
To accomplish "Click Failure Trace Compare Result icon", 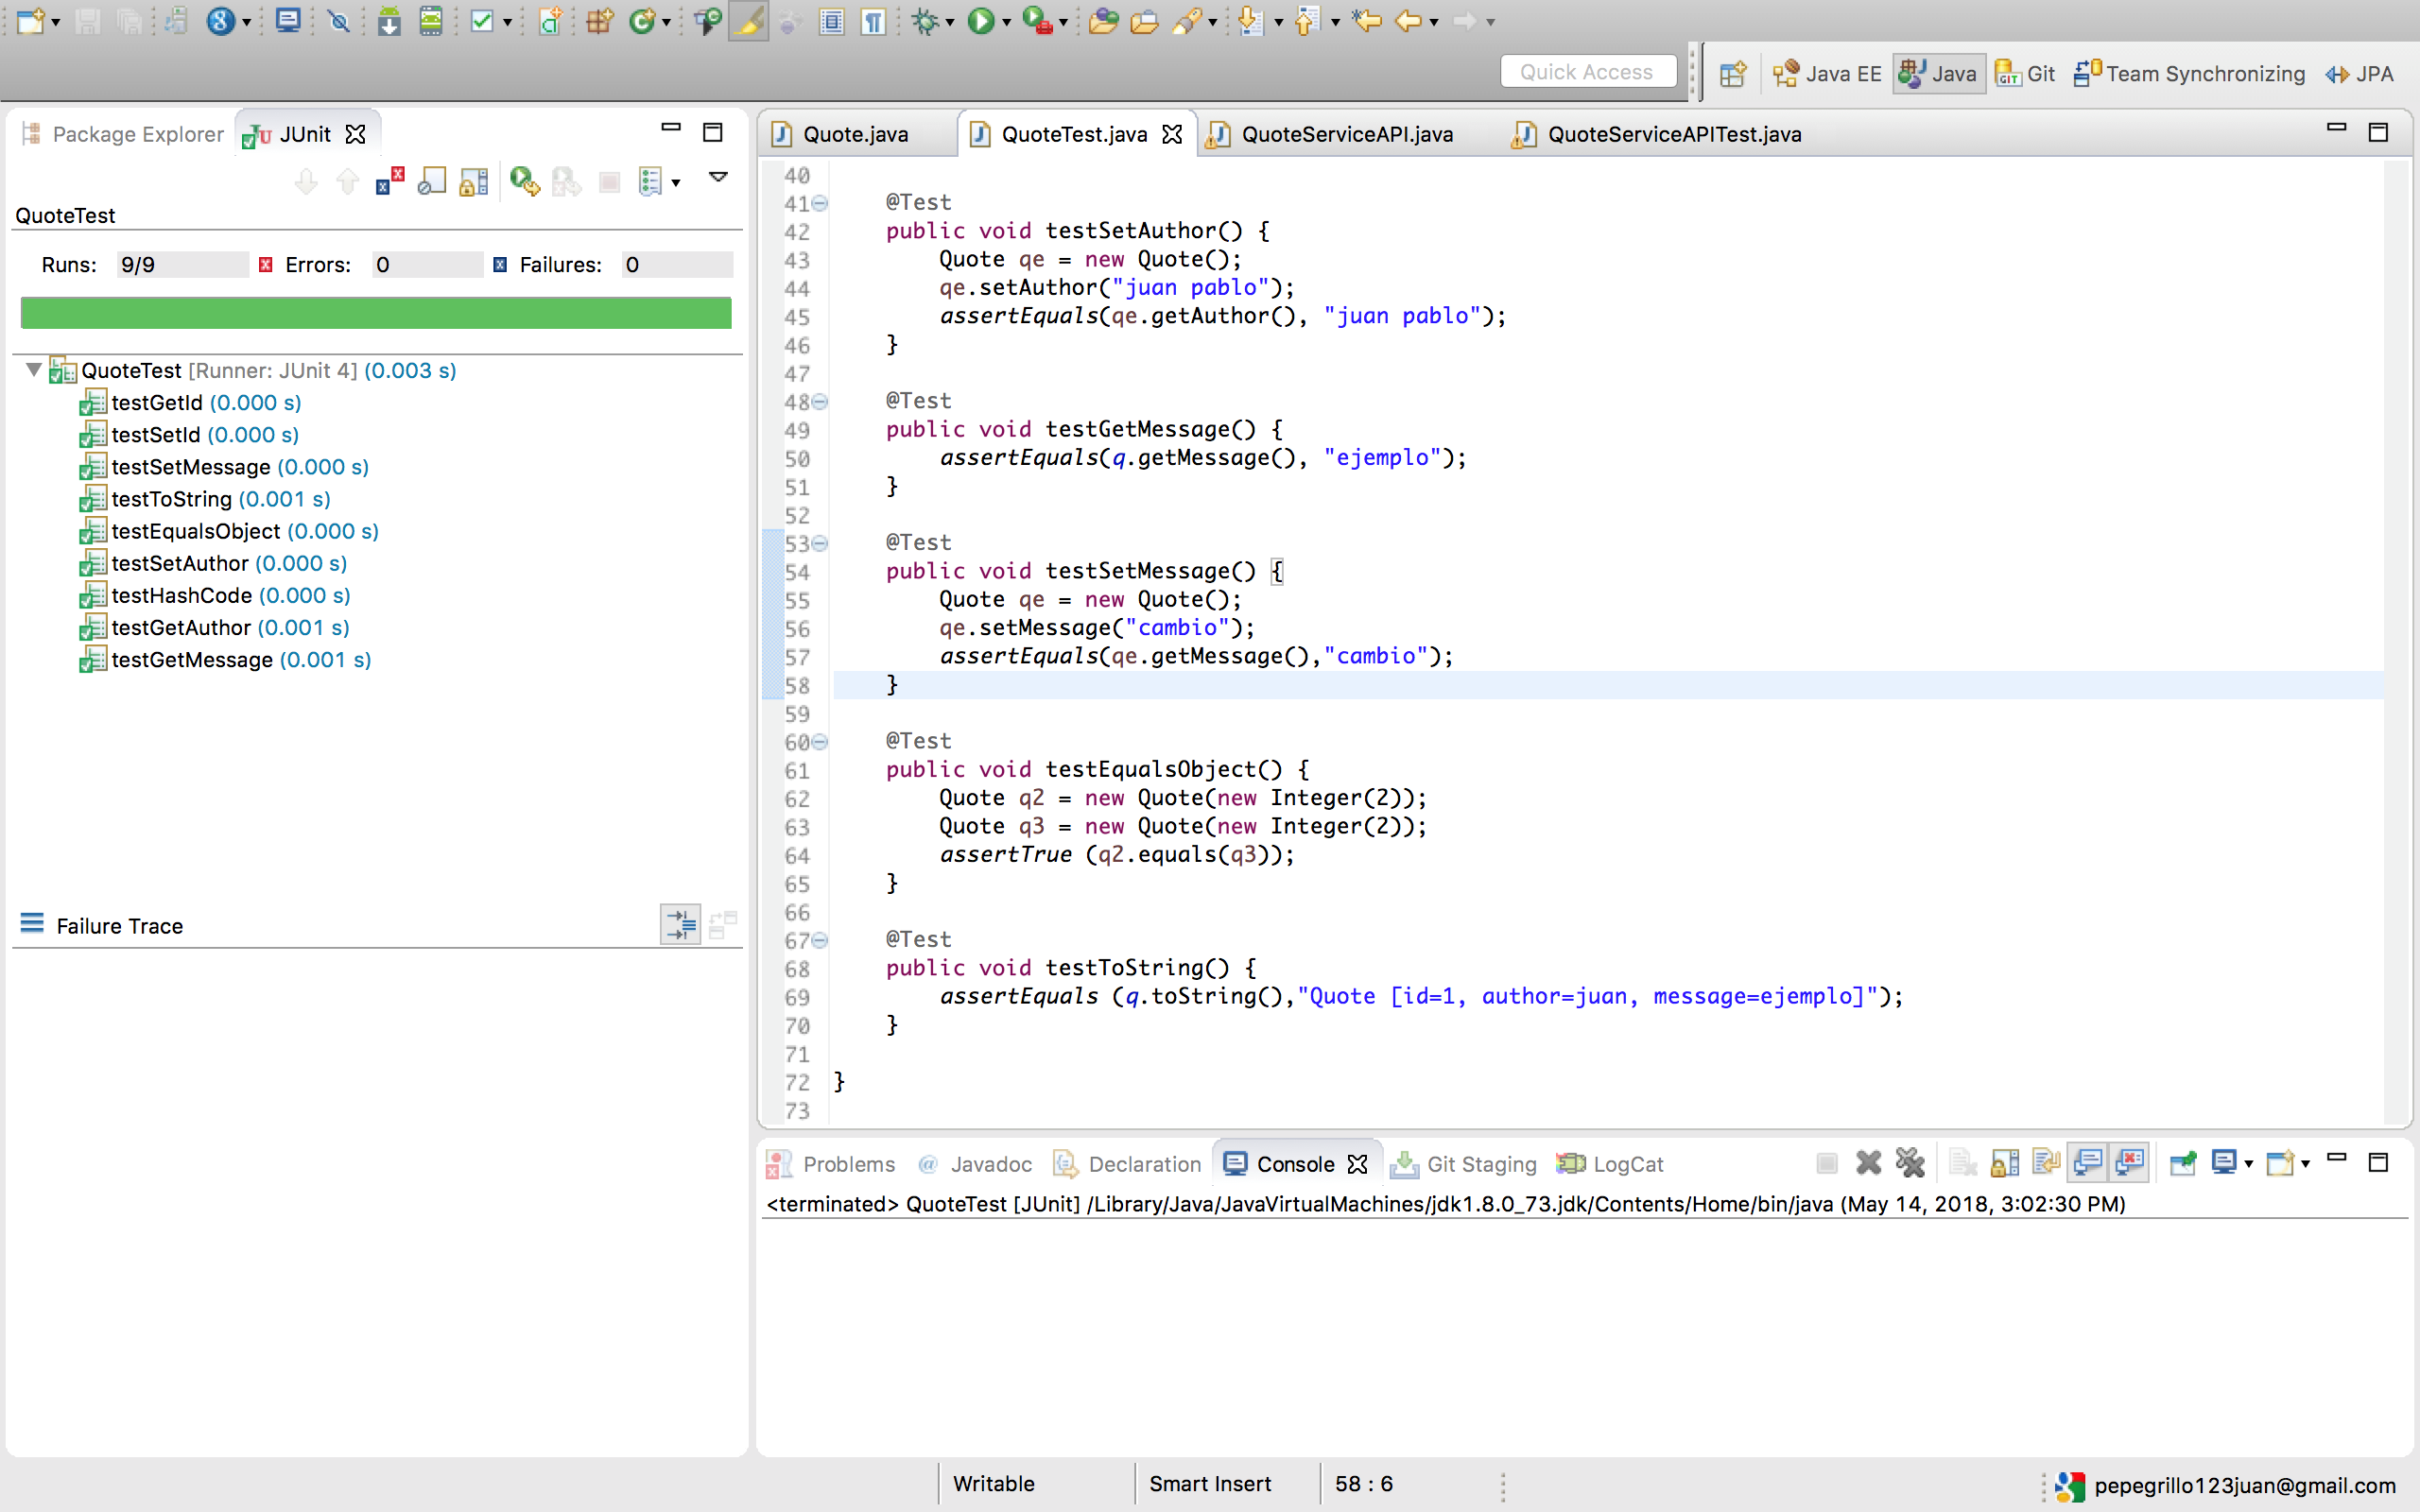I will [722, 925].
